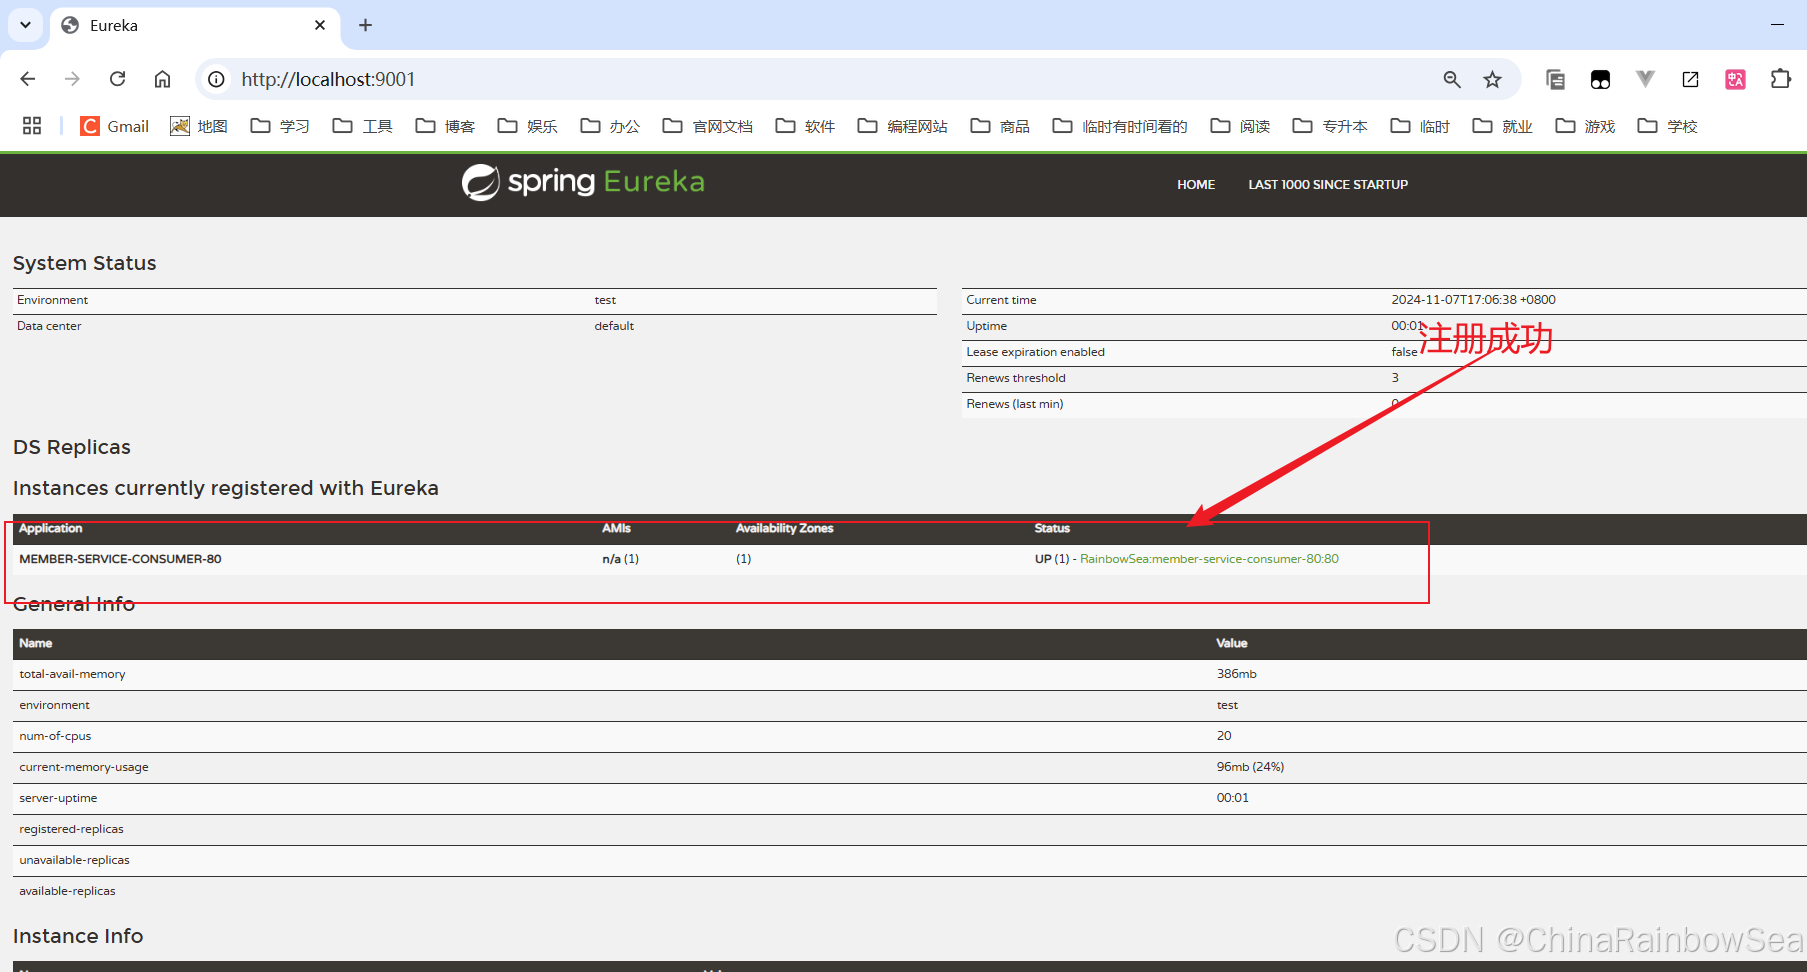The height and width of the screenshot is (972, 1807).
Task: Open the 专升本 bookmark folder
Action: [x=1330, y=126]
